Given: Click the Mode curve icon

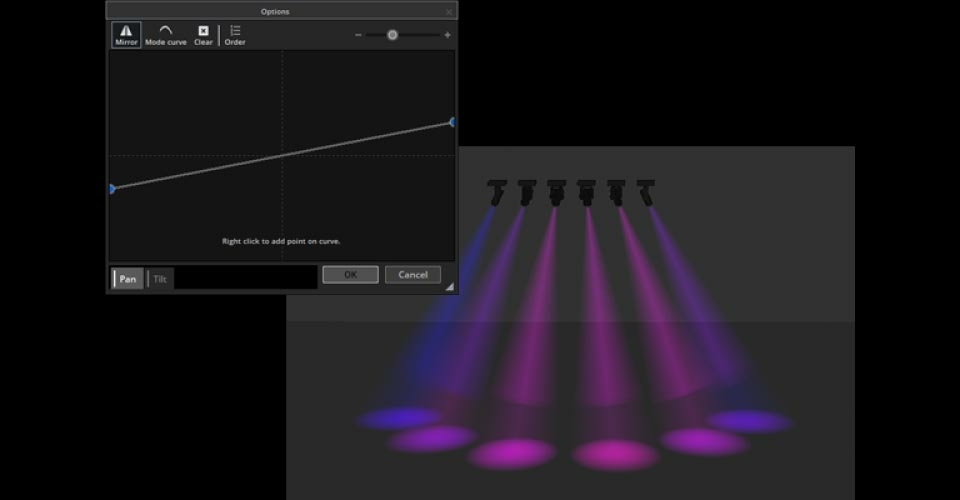Looking at the screenshot, I should tap(165, 36).
